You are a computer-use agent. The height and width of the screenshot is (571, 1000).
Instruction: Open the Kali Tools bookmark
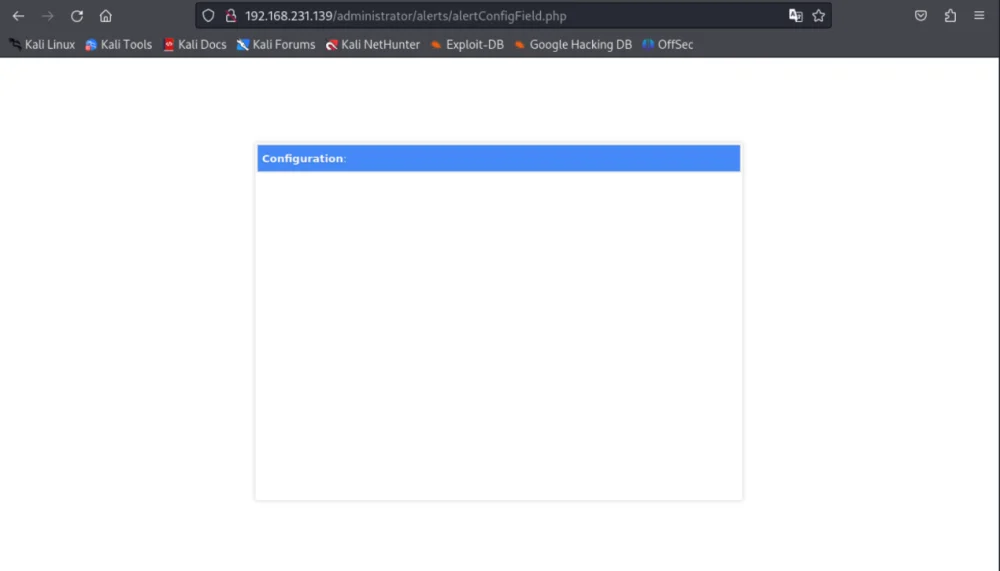[x=119, y=45]
